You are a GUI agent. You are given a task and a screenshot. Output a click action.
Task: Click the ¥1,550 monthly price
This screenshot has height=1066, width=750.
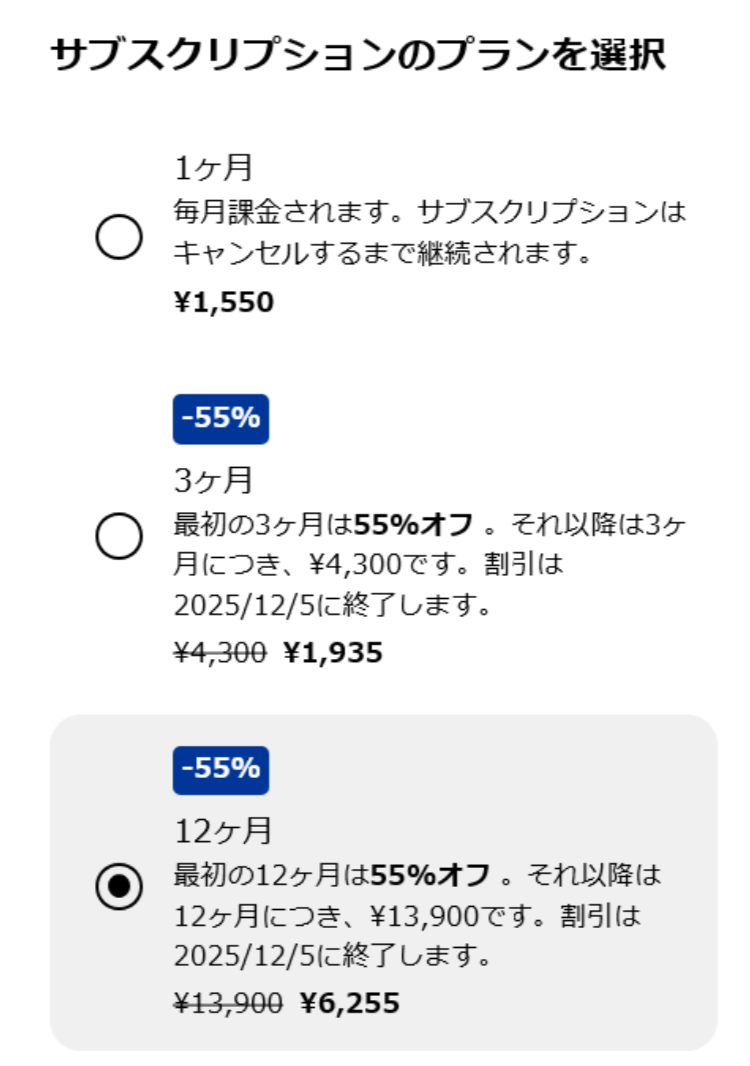[223, 302]
